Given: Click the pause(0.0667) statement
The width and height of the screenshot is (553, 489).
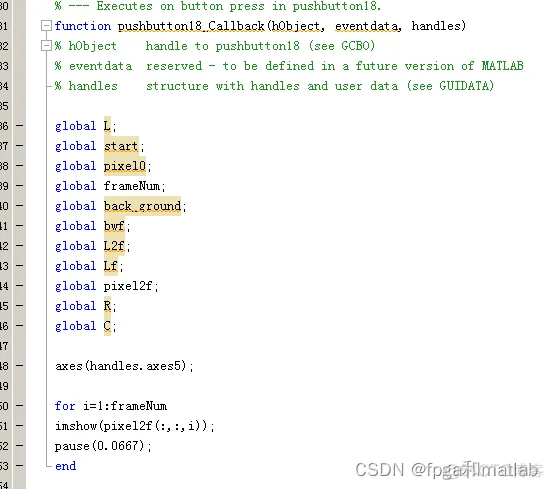Looking at the screenshot, I should pyautogui.click(x=103, y=446).
